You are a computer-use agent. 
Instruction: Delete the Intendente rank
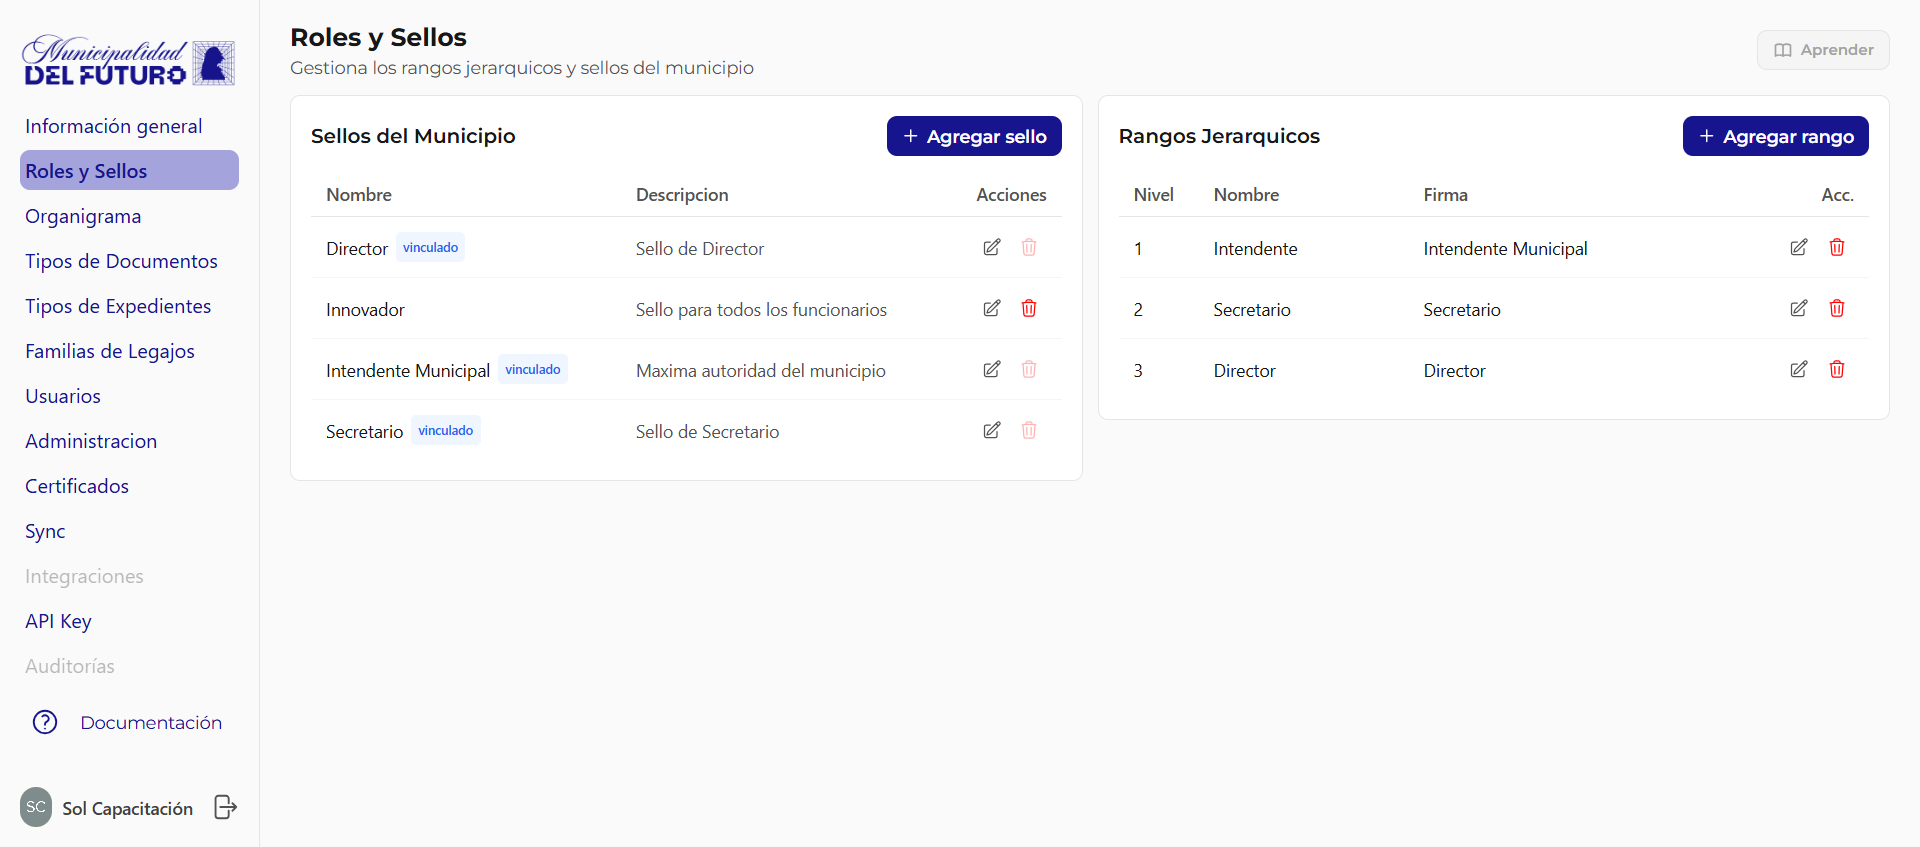[x=1836, y=248]
